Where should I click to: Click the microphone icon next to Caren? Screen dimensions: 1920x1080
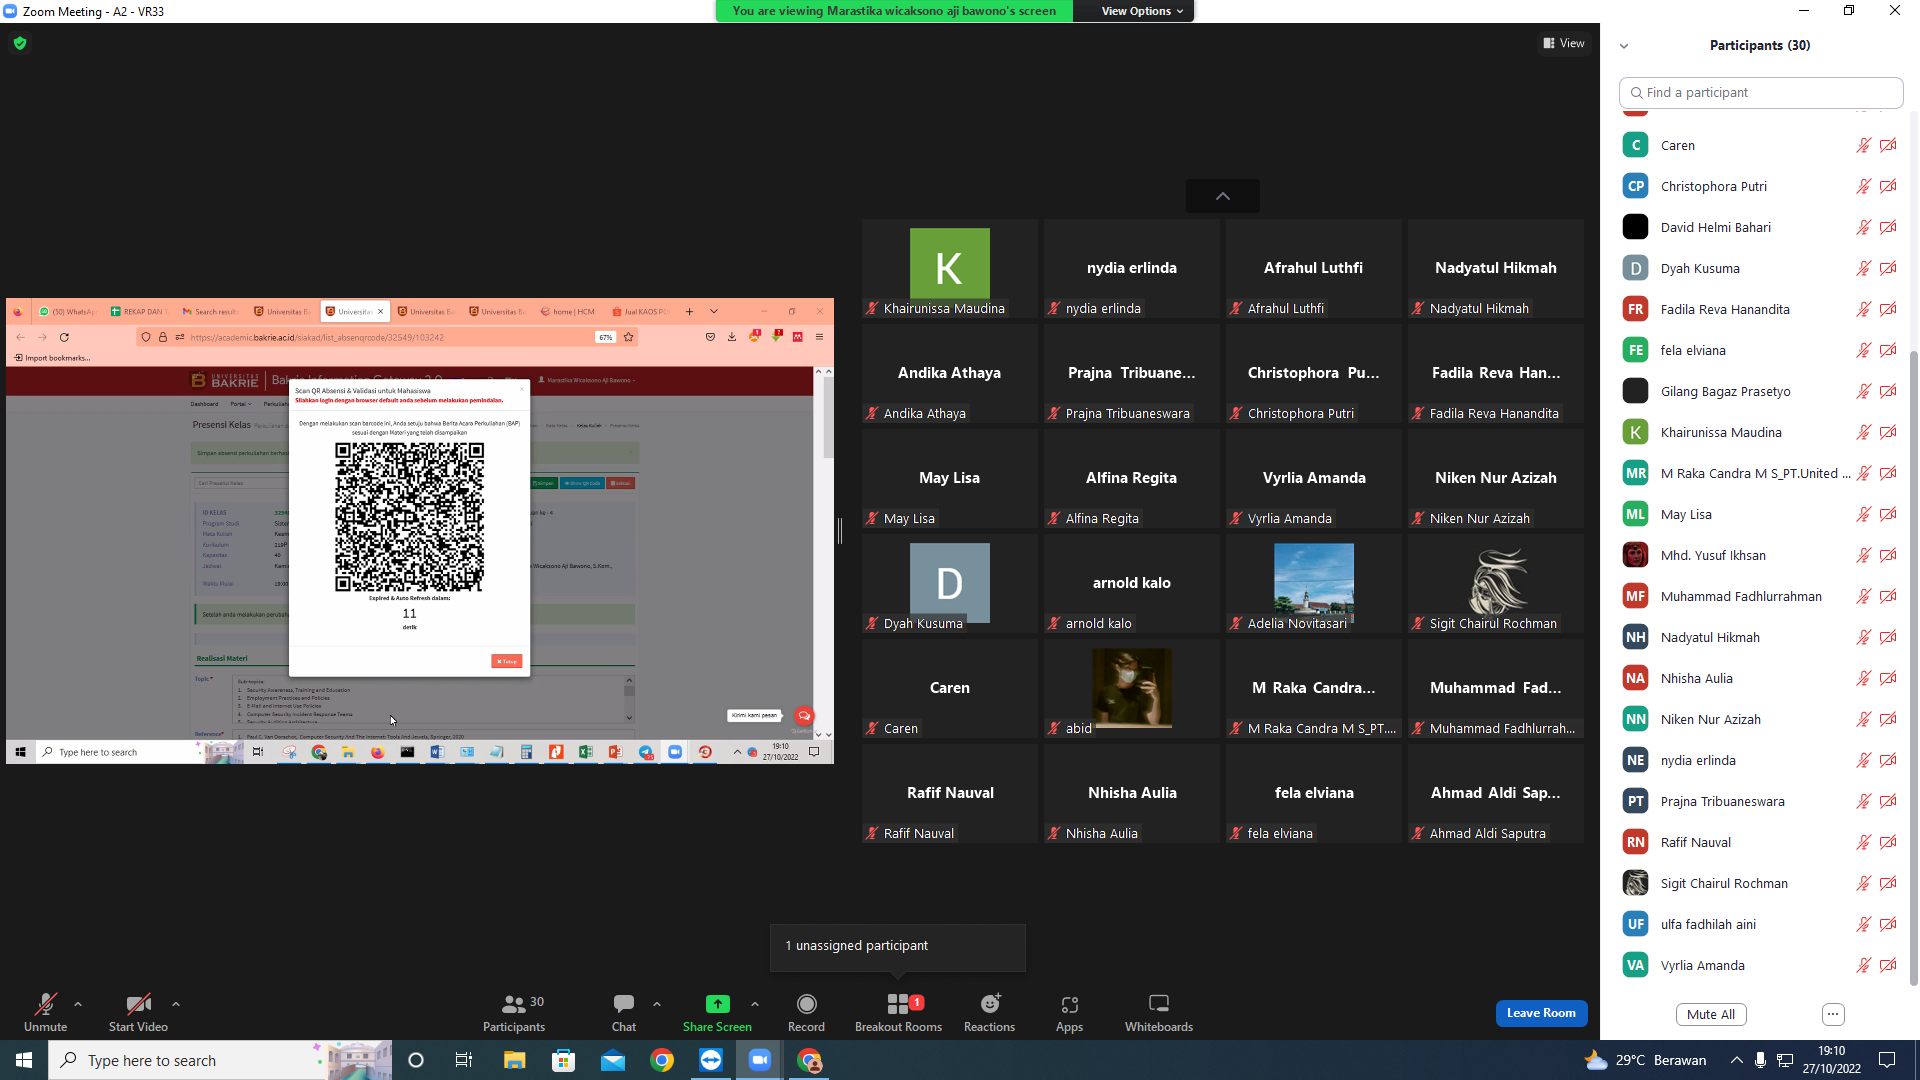(x=1863, y=145)
